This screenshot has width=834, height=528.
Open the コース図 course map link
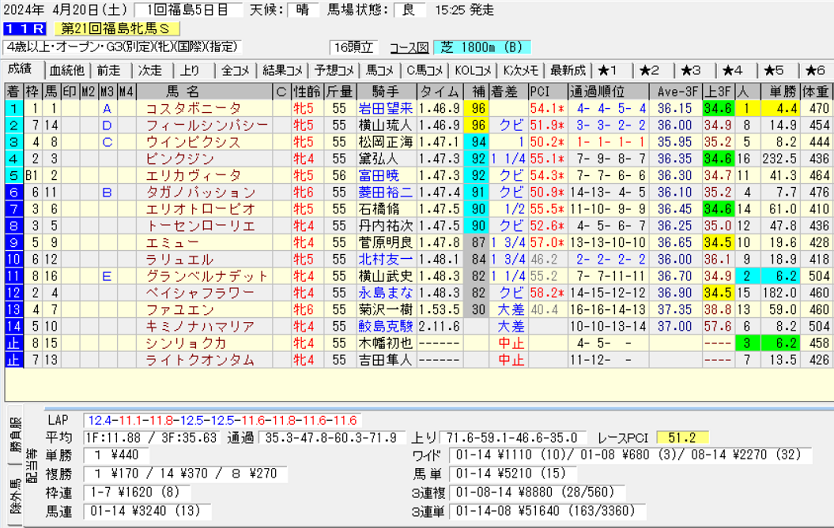click(x=408, y=47)
